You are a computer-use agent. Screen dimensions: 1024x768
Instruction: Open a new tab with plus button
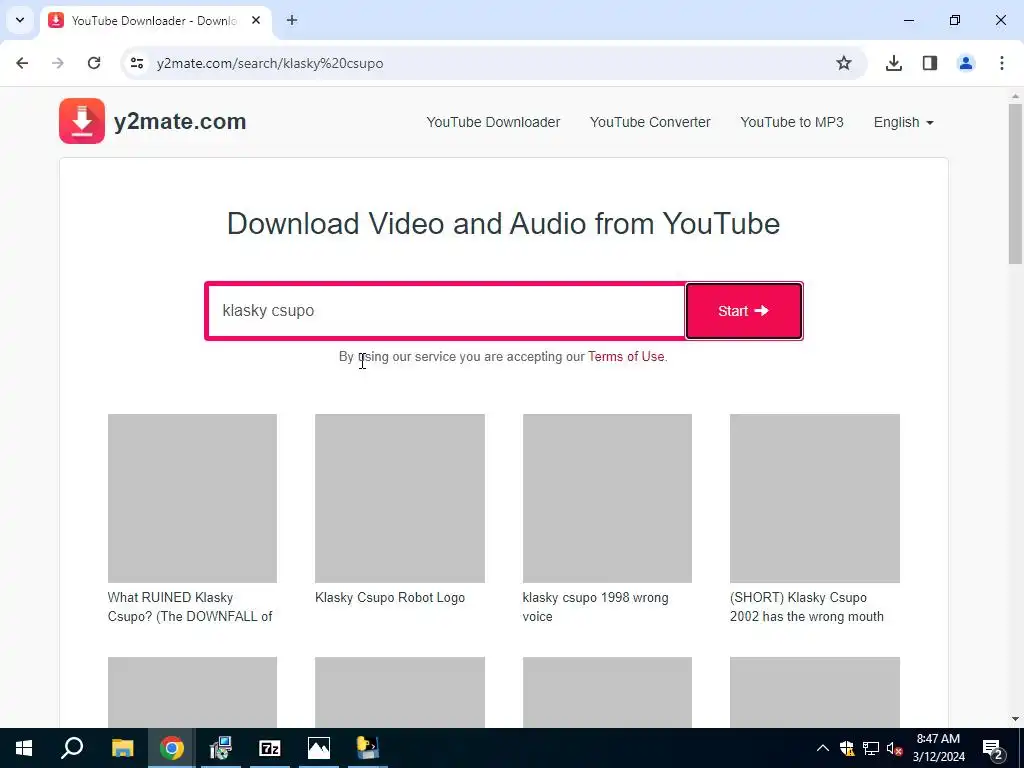(292, 20)
